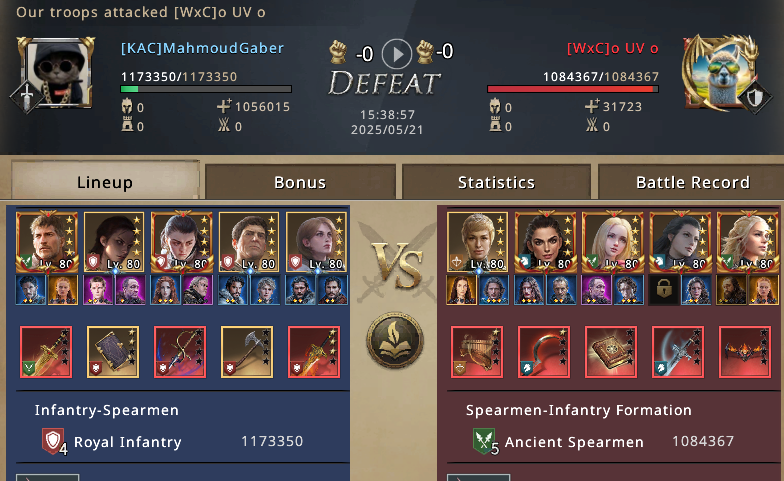Select the curved sickle weapon icon
The height and width of the screenshot is (481, 784).
coord(544,352)
